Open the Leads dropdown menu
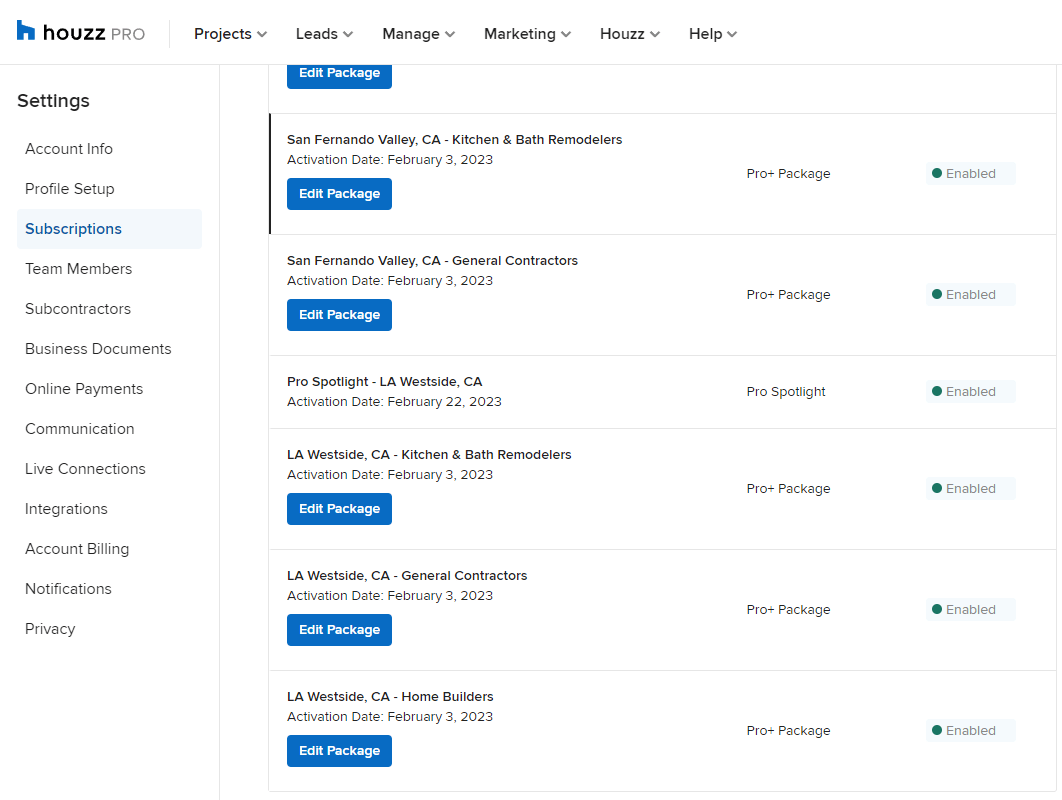 pos(324,34)
